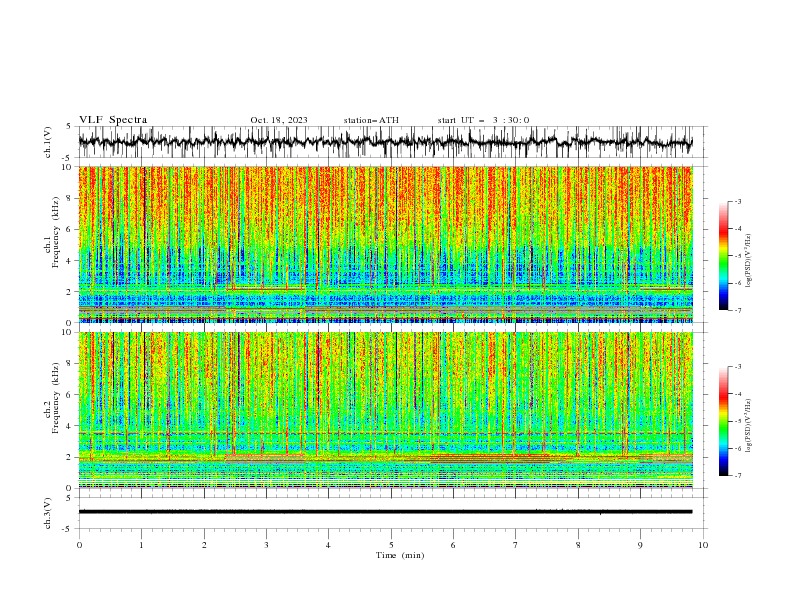792x612 pixels.
Task: Click the date "Oct. 18, 2023"
Action: tap(279, 120)
